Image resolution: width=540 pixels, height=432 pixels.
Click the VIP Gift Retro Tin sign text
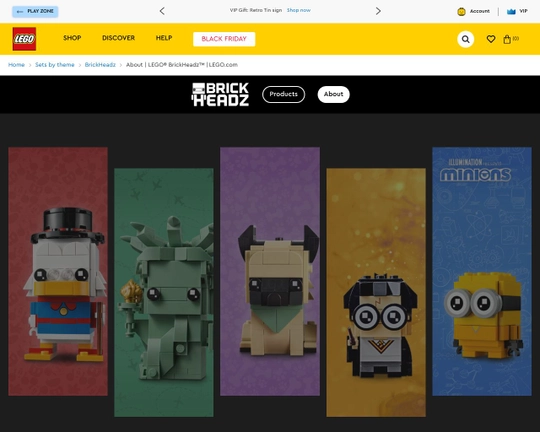tap(256, 10)
